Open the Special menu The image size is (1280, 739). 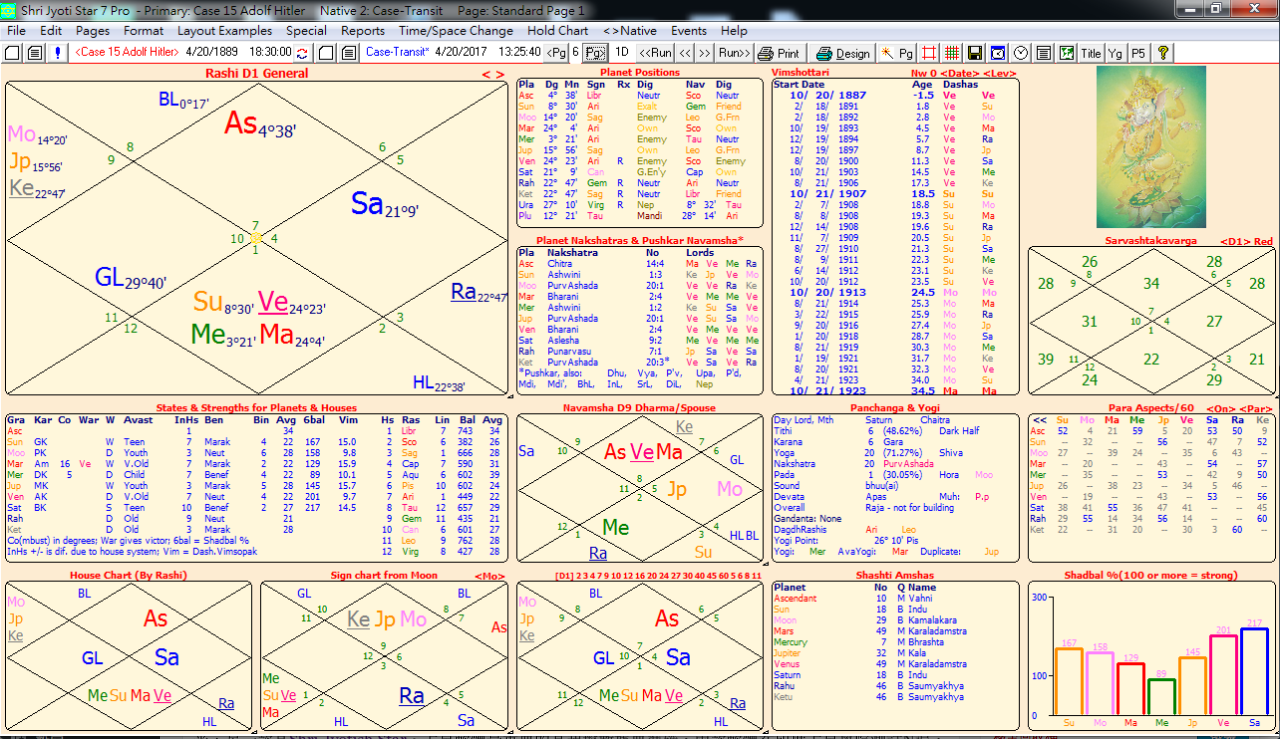(x=306, y=31)
